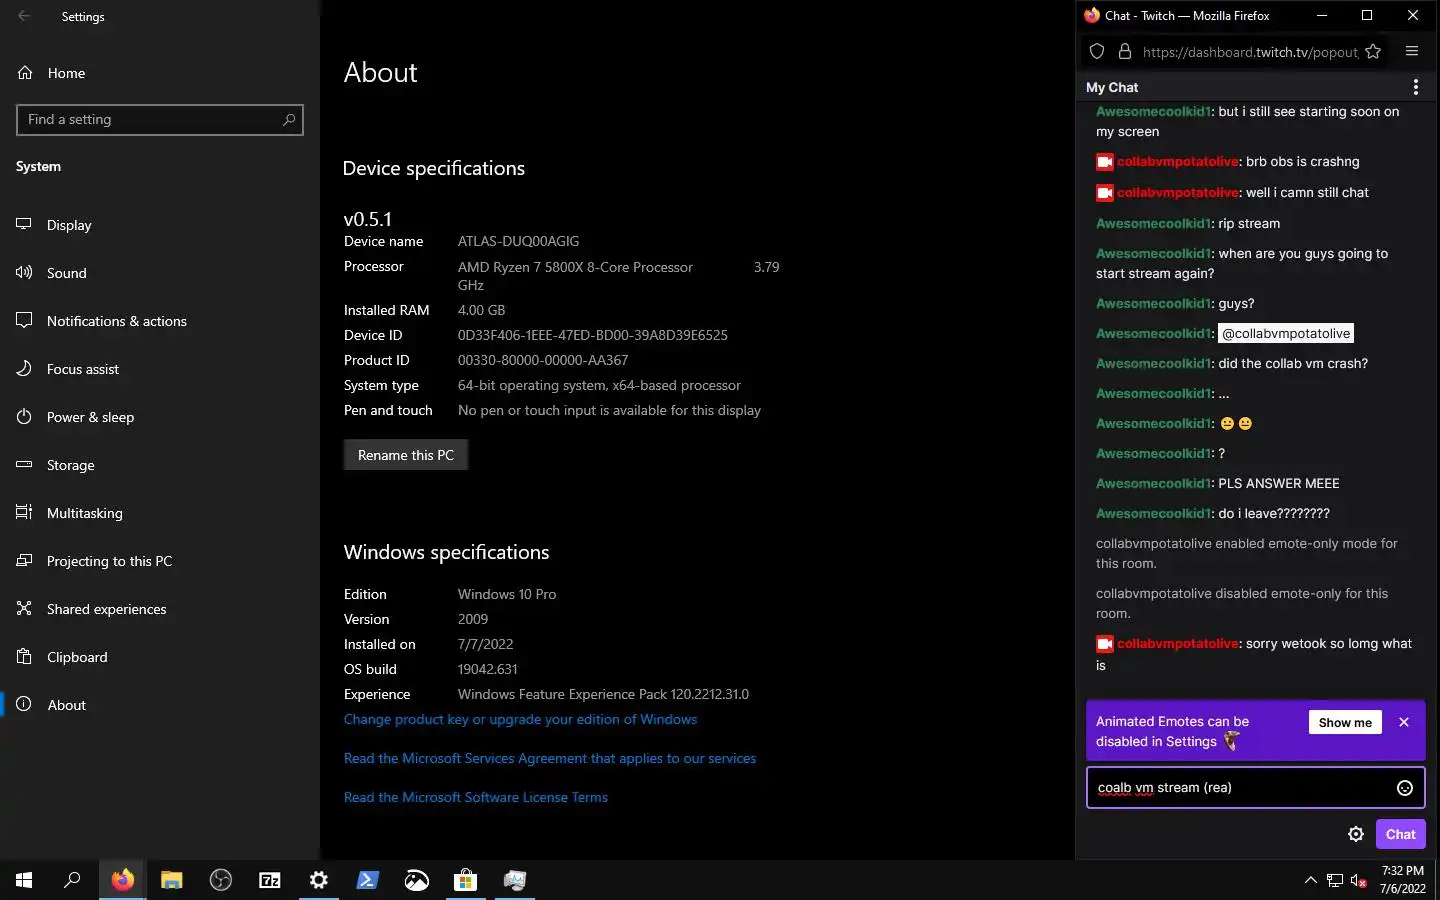Click the Twitch chat message input
This screenshot has height=900, width=1440.
point(1240,788)
